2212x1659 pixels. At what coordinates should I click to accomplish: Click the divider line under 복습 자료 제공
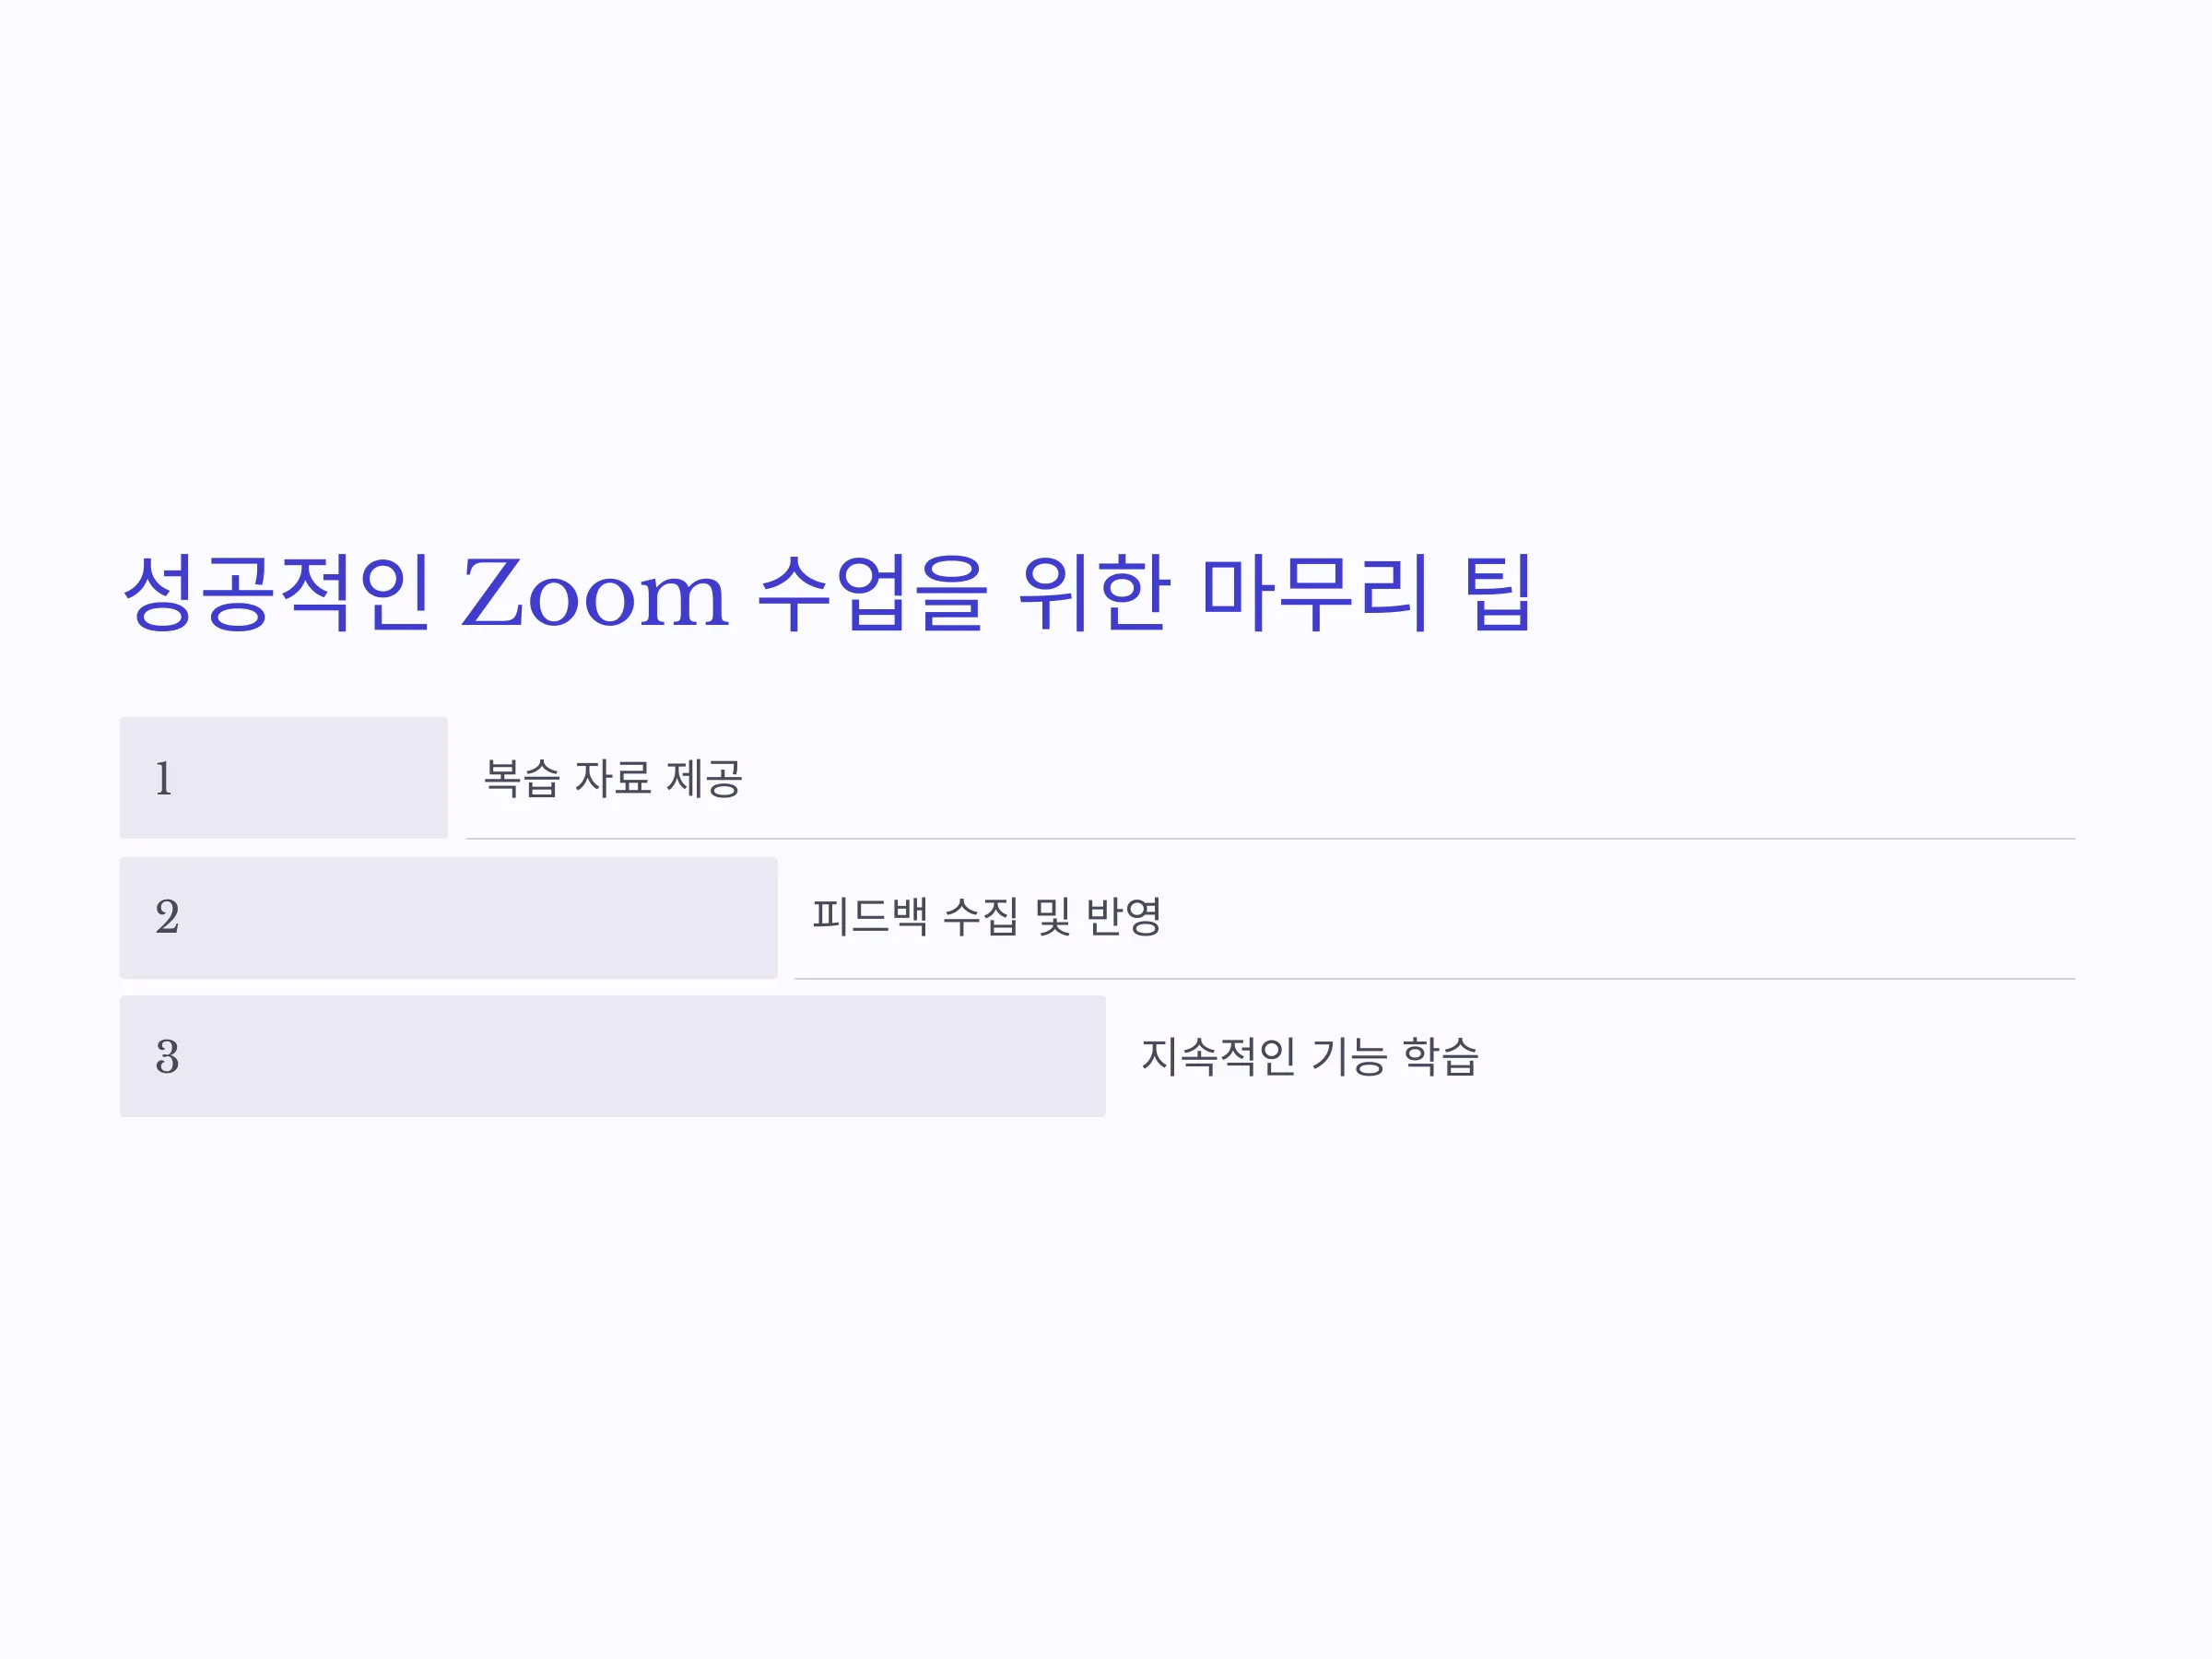(x=1271, y=838)
